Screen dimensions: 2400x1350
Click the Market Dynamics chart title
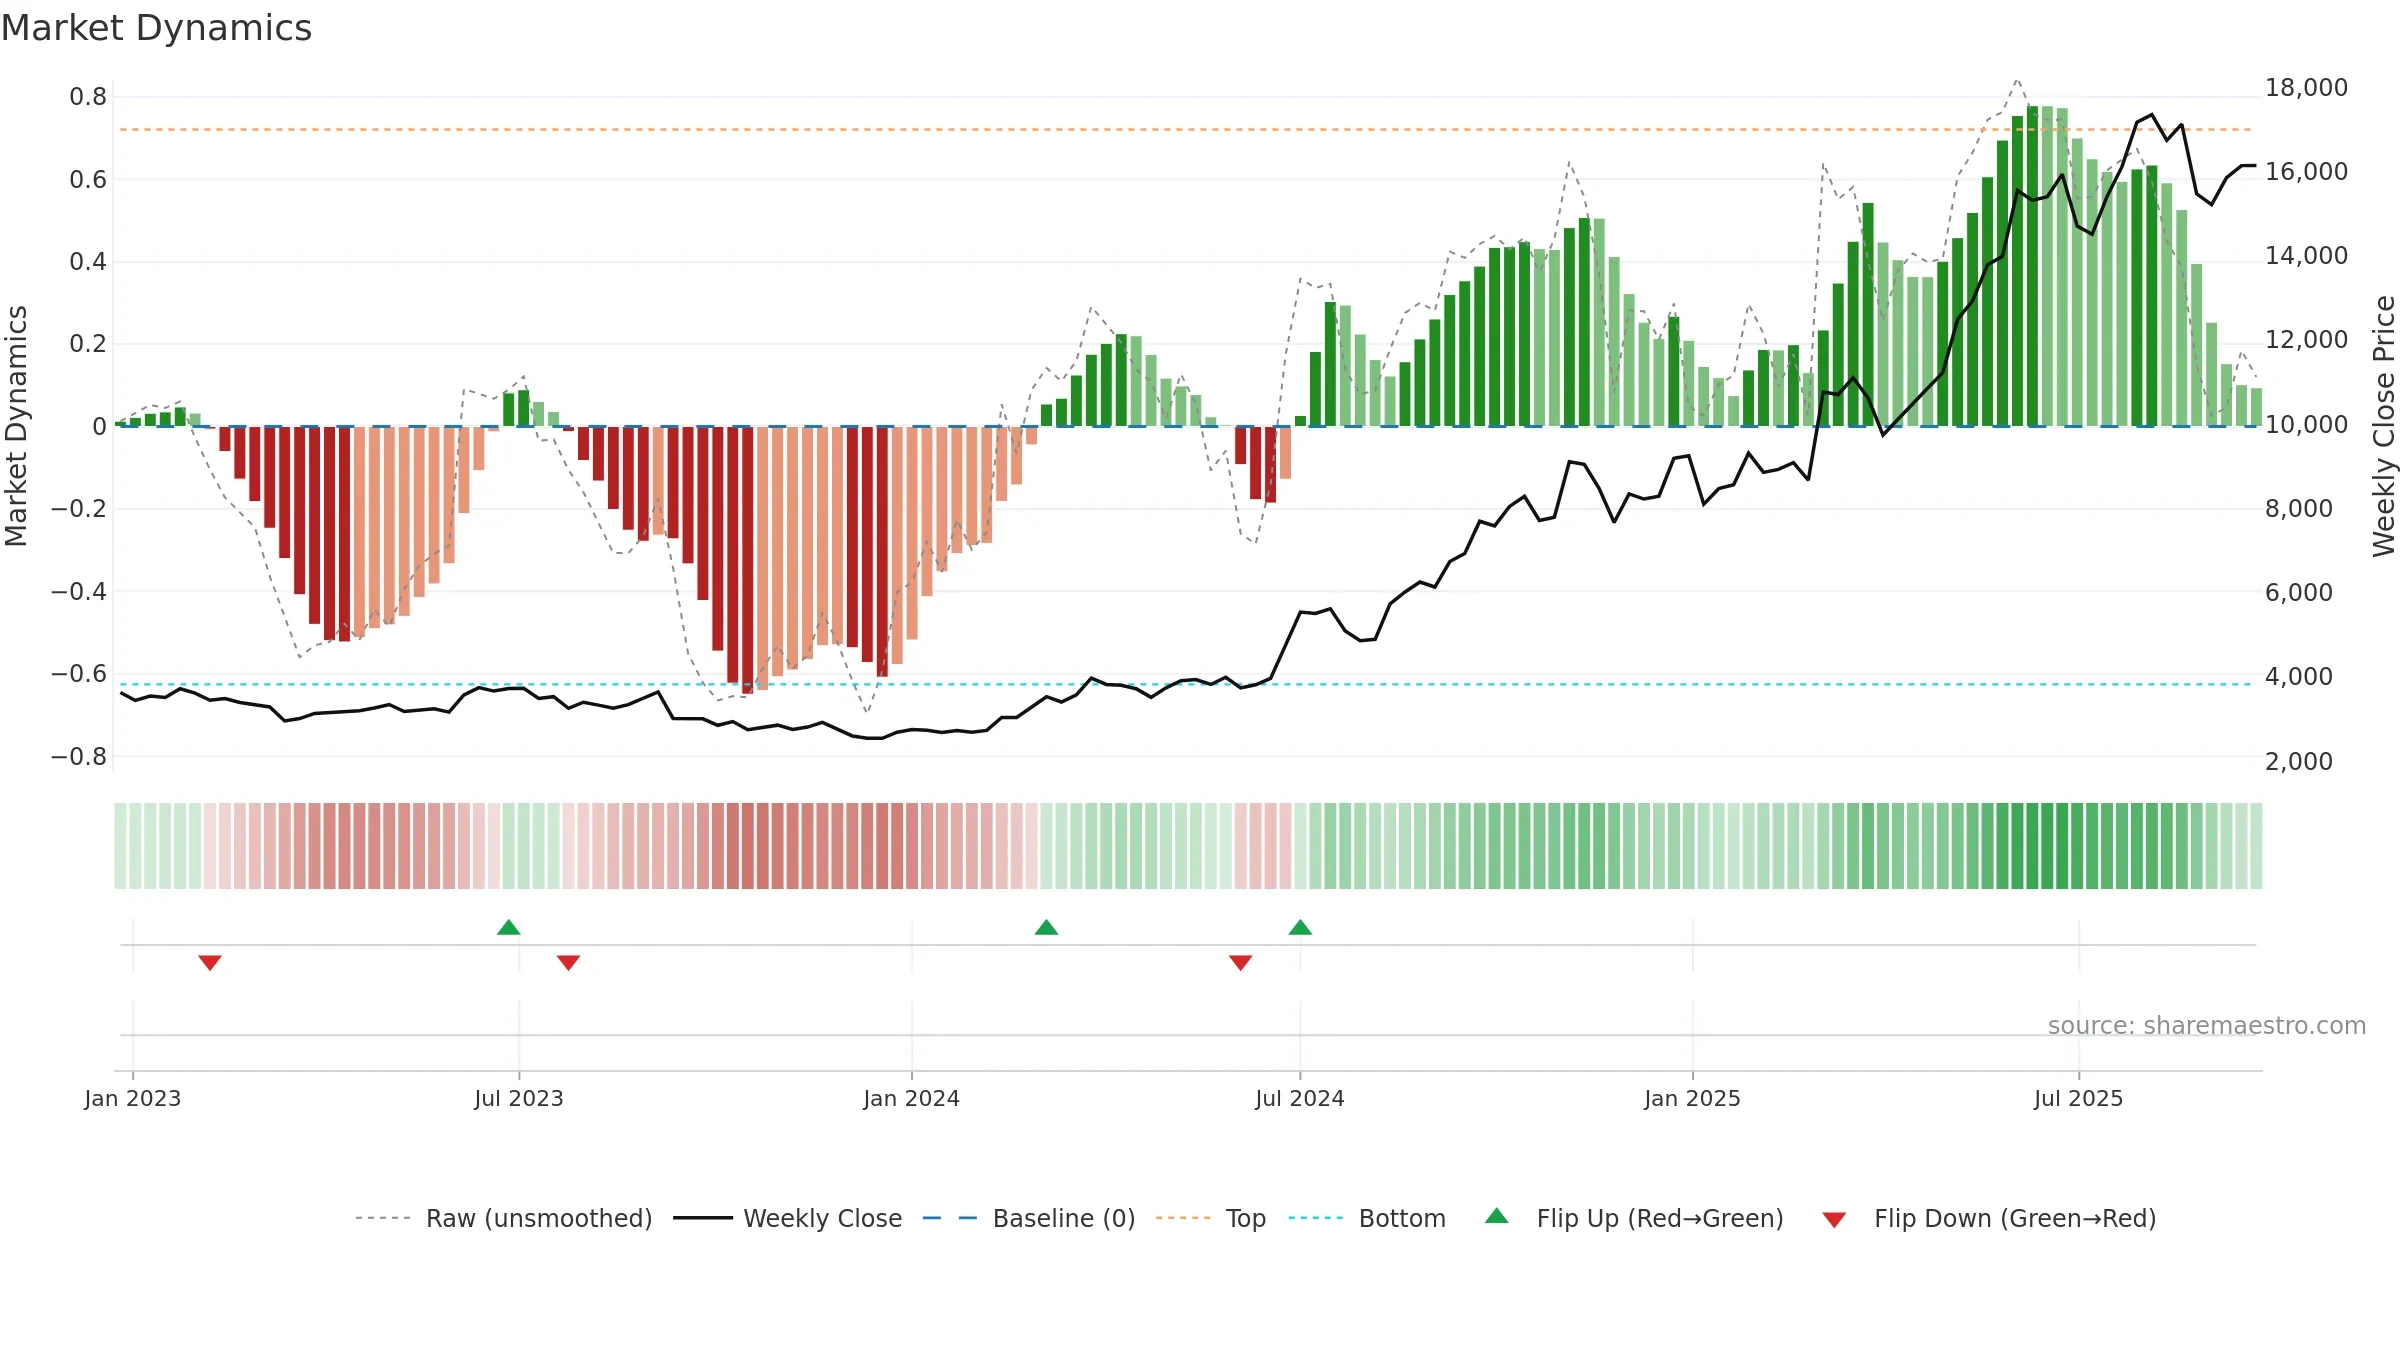[156, 28]
